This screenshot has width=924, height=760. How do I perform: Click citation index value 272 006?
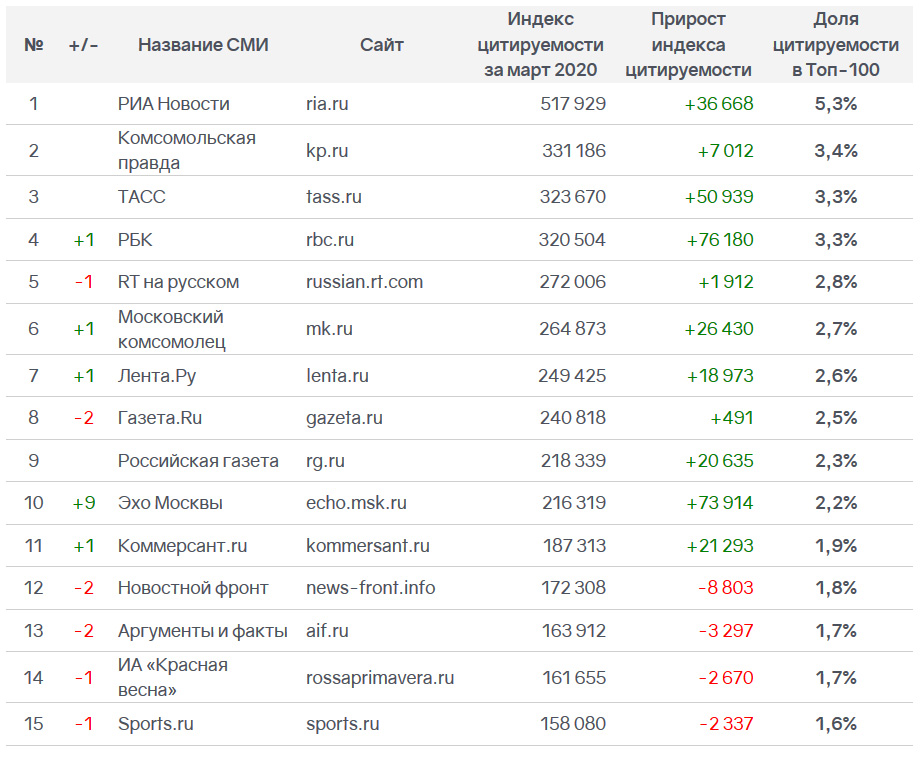573,282
